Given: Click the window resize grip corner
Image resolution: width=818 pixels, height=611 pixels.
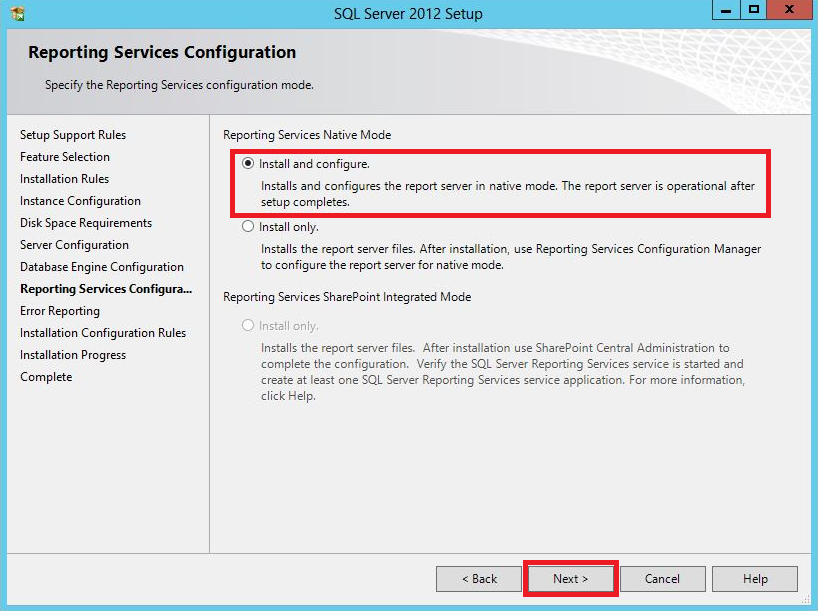Looking at the screenshot, I should (x=807, y=600).
